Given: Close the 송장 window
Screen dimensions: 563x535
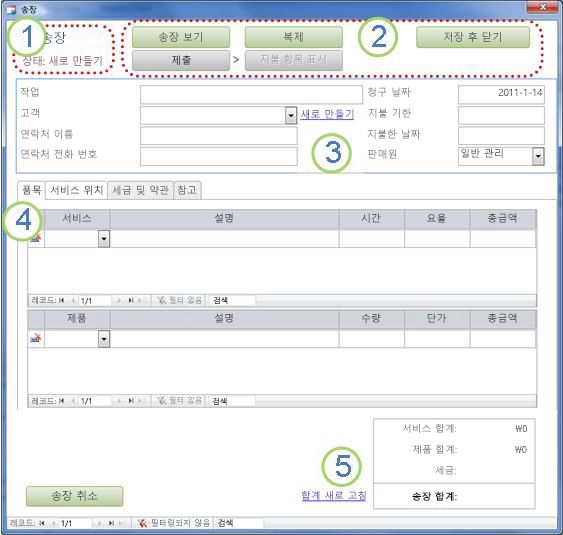Looking at the screenshot, I should [x=543, y=7].
